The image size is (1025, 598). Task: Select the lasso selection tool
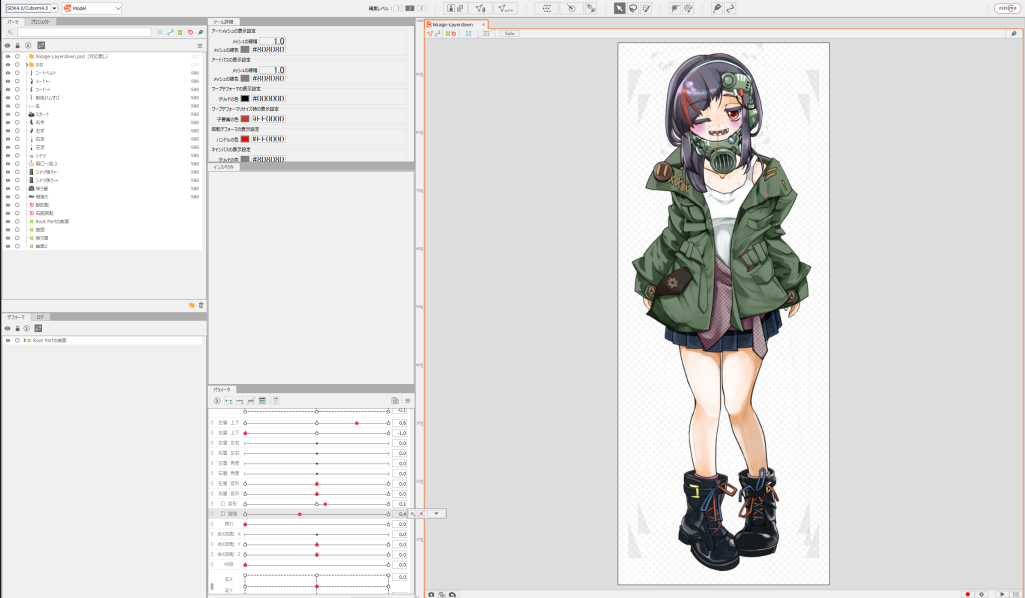coord(633,8)
